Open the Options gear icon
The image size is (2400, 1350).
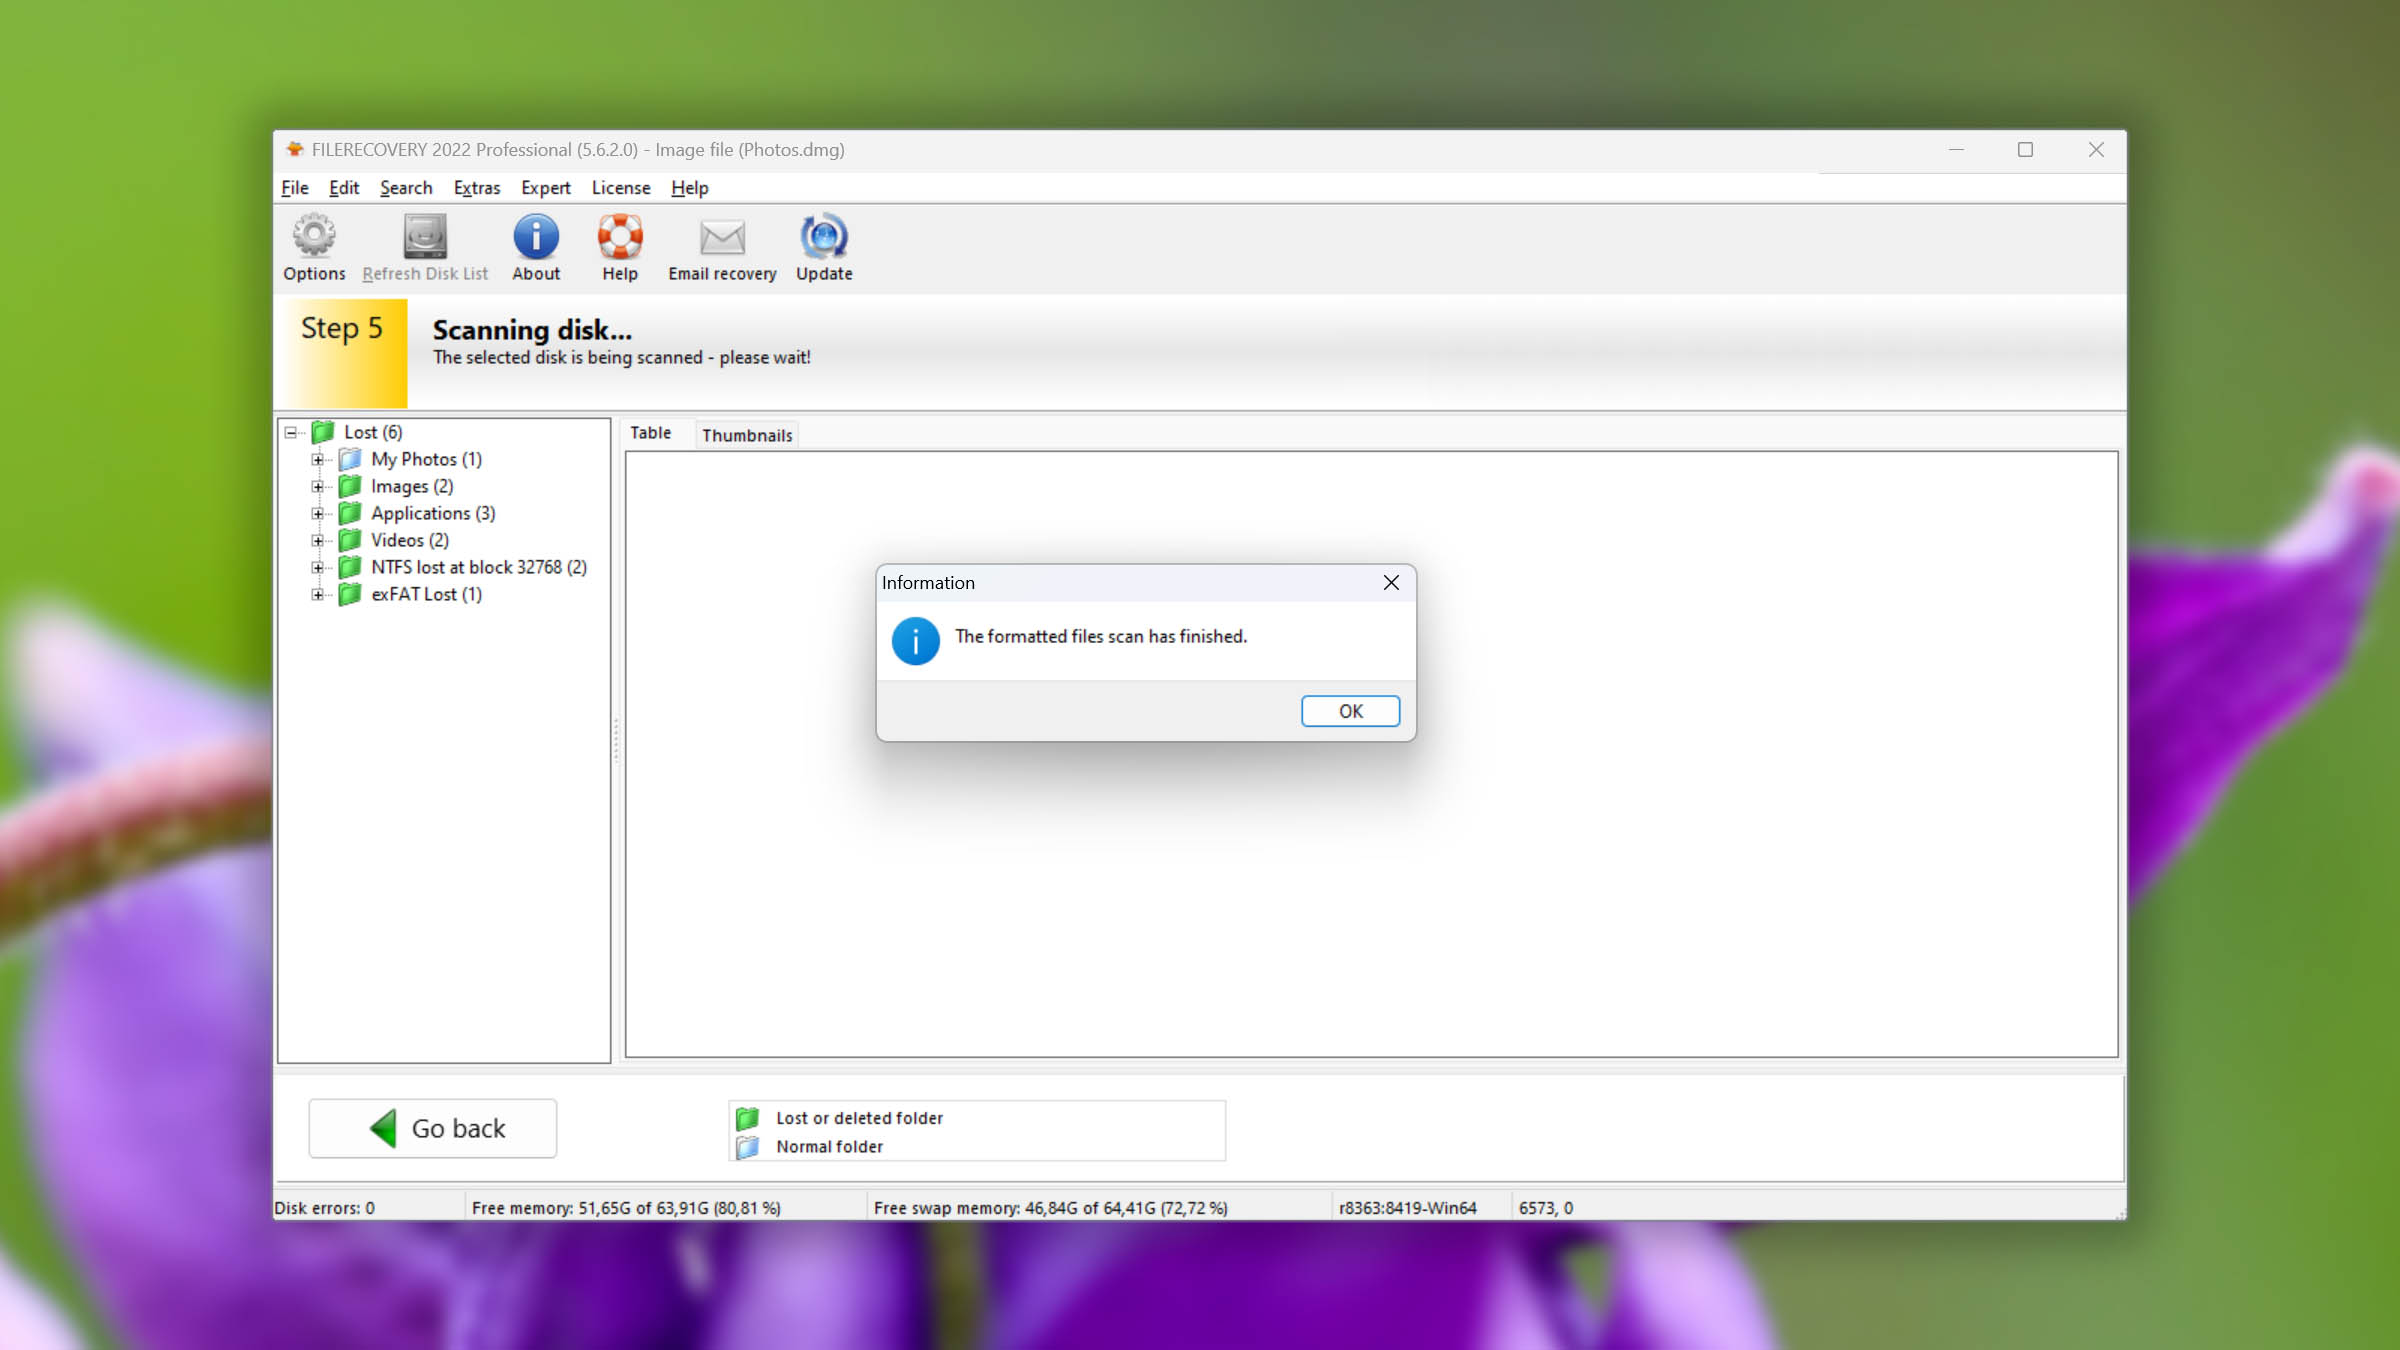point(314,237)
